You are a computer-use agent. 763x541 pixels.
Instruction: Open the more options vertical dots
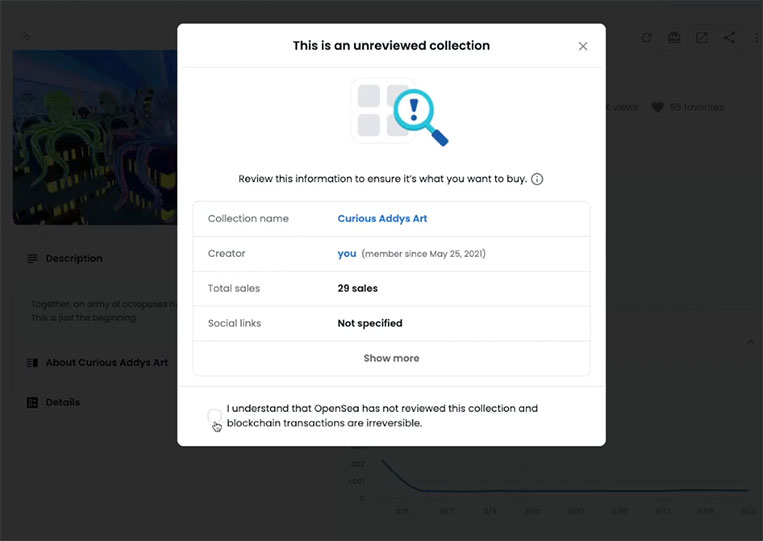coord(756,37)
